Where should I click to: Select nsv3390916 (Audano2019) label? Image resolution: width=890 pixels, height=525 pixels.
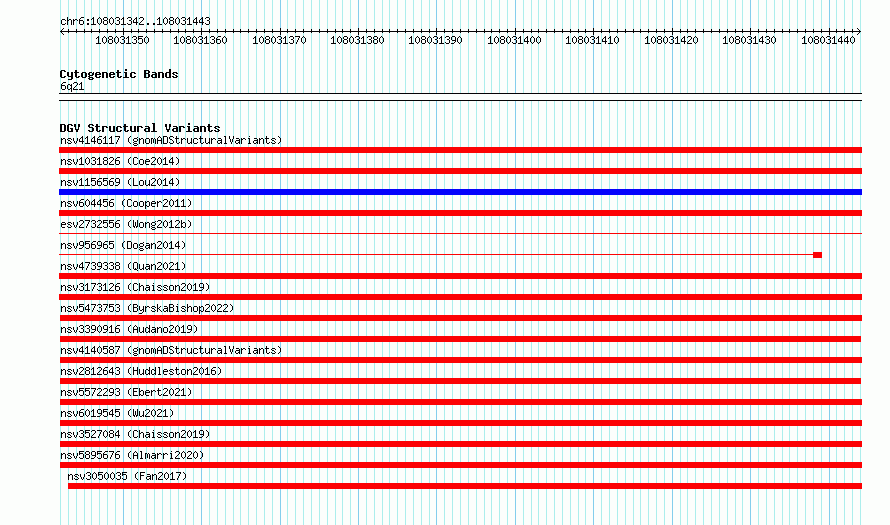(x=129, y=329)
